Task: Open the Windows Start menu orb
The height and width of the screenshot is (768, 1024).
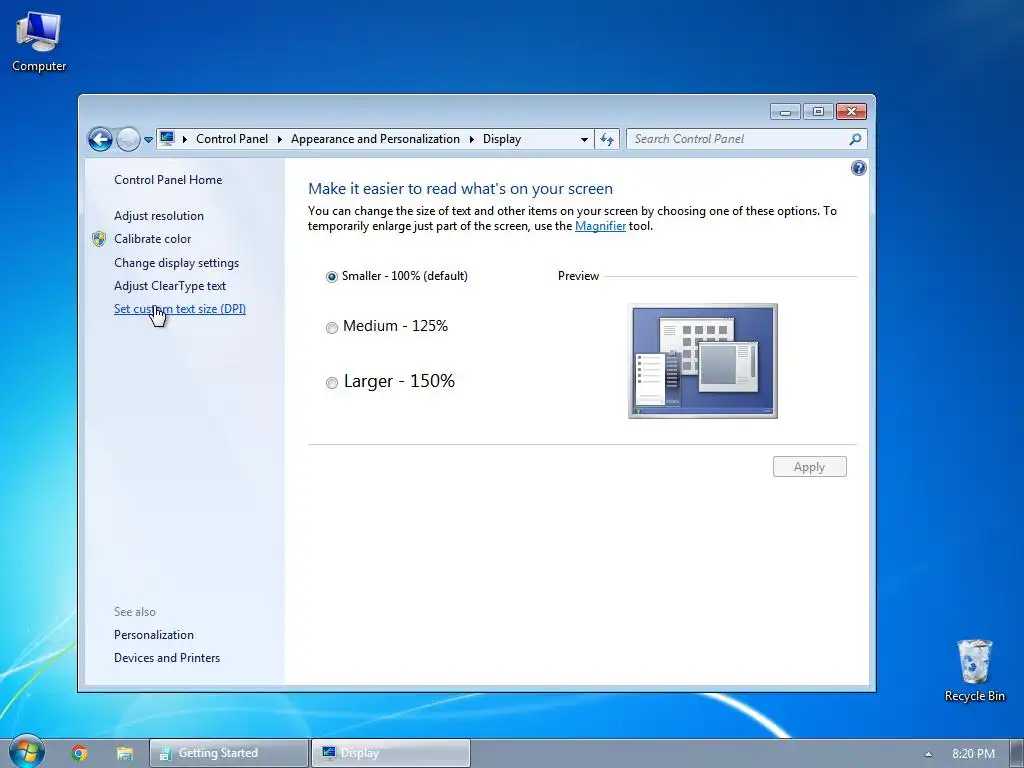Action: [27, 752]
